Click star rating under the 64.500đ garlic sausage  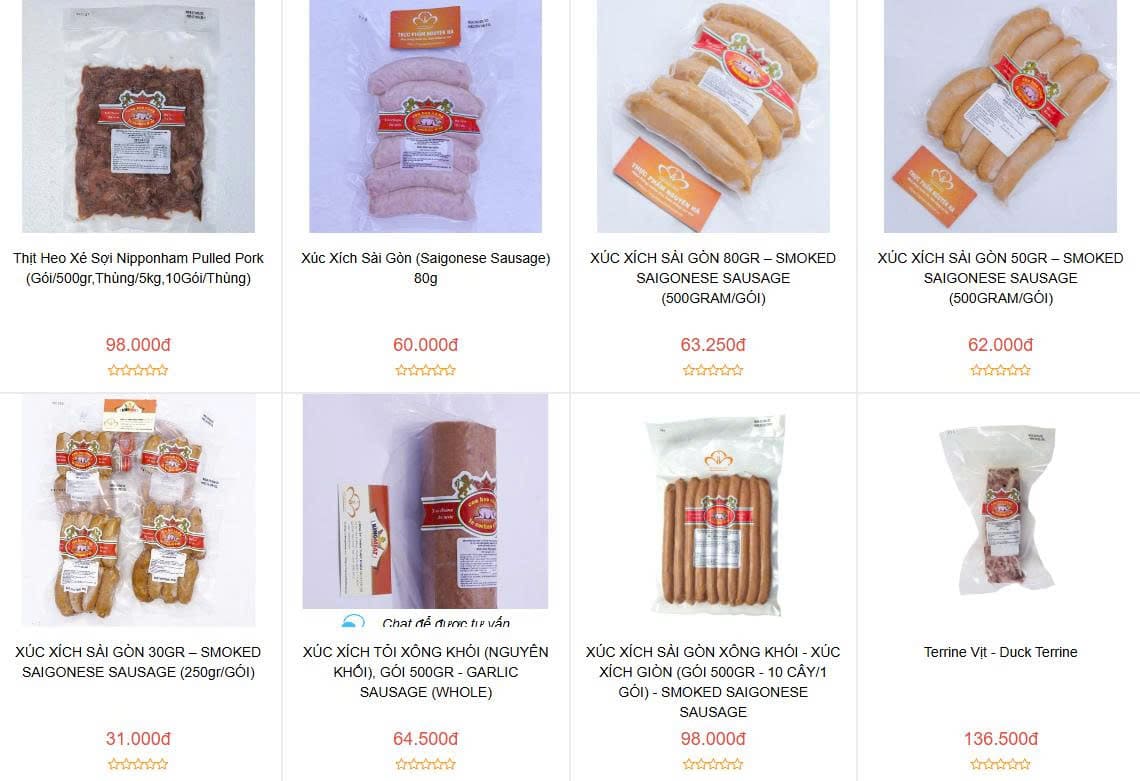tap(425, 764)
